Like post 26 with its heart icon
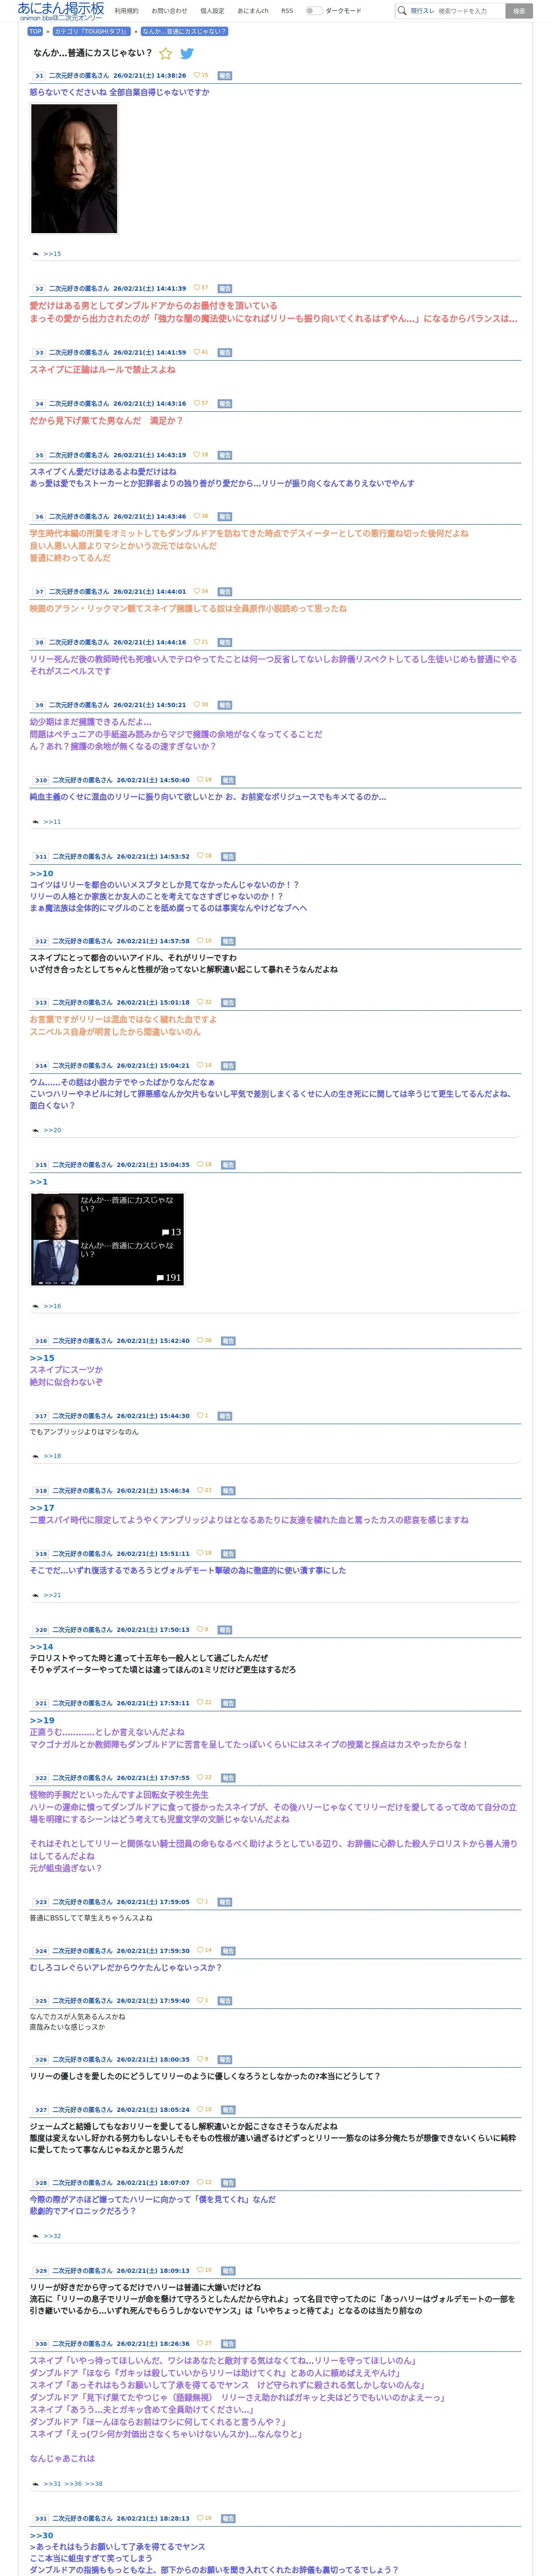 click(x=199, y=2059)
